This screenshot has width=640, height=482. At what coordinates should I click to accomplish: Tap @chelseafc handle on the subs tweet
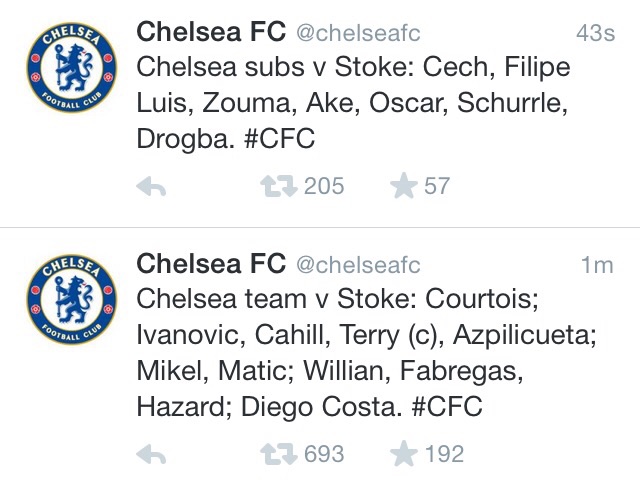click(x=358, y=33)
